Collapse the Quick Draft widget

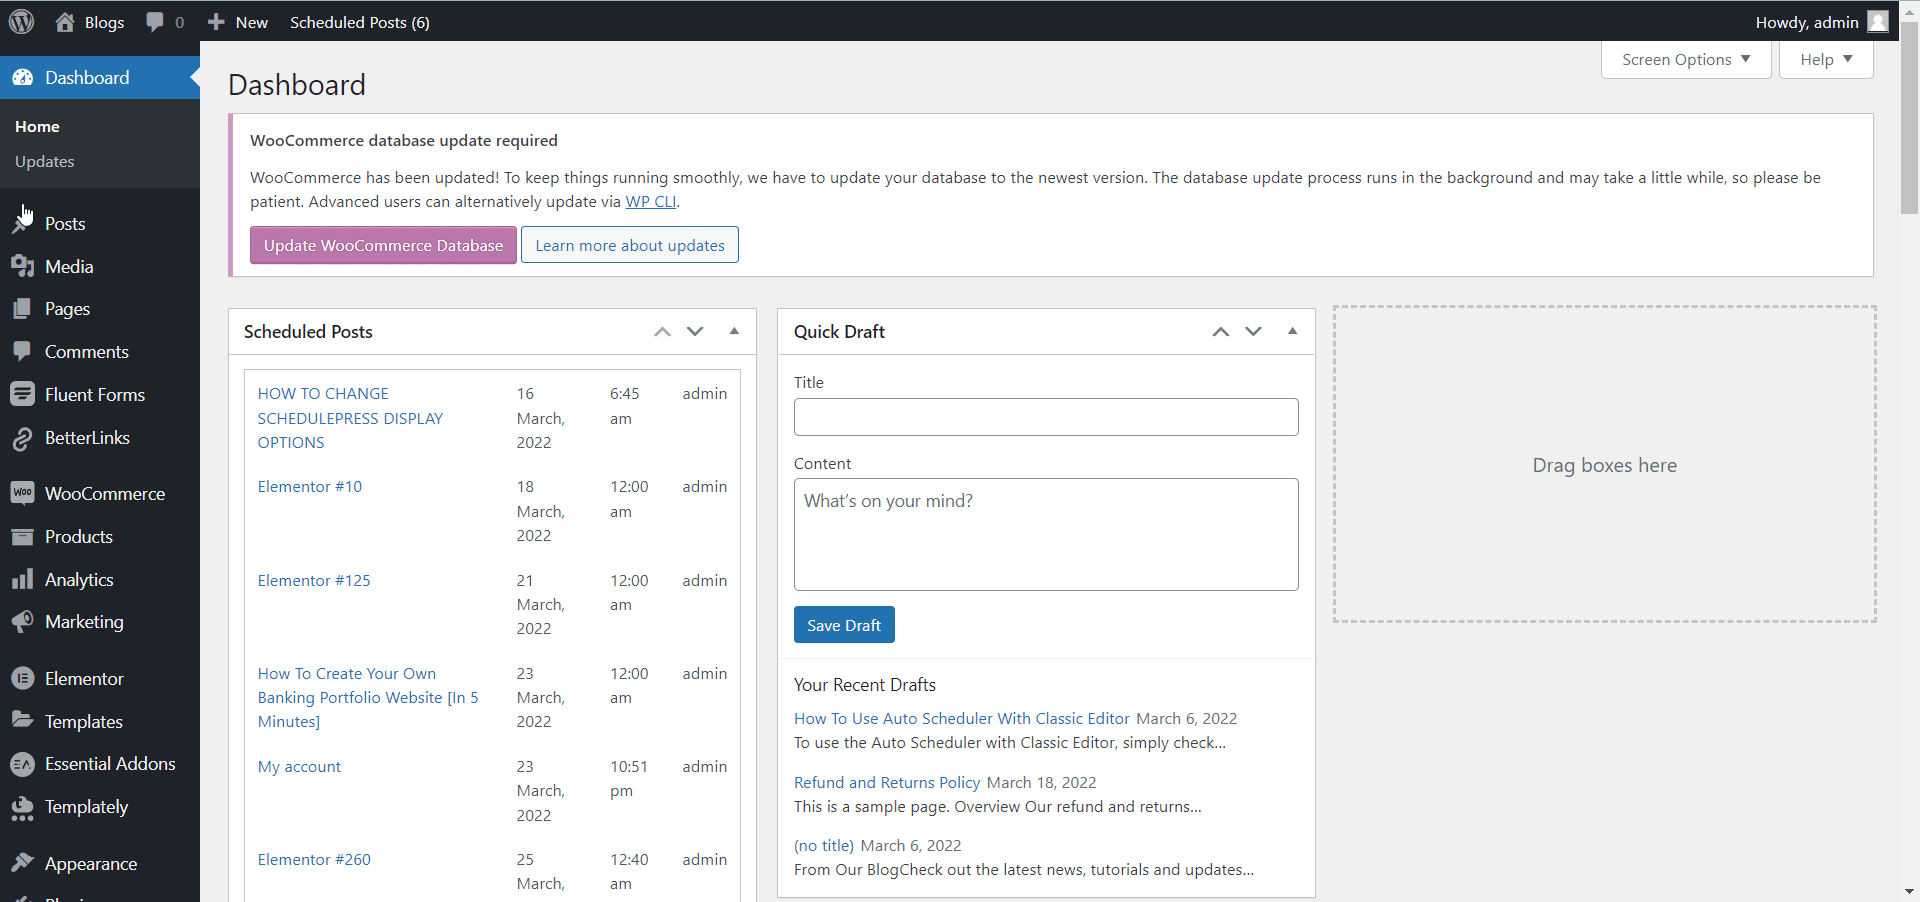(1292, 331)
